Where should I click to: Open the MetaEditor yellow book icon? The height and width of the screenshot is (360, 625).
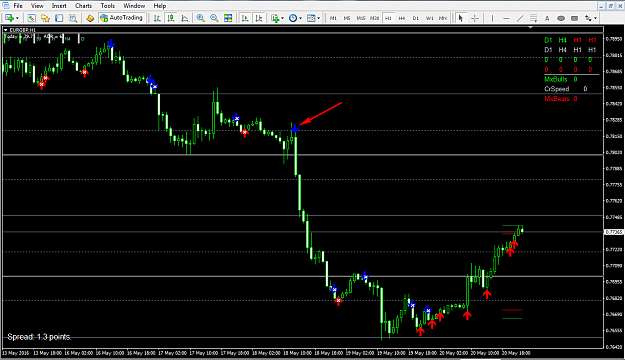[x=90, y=18]
